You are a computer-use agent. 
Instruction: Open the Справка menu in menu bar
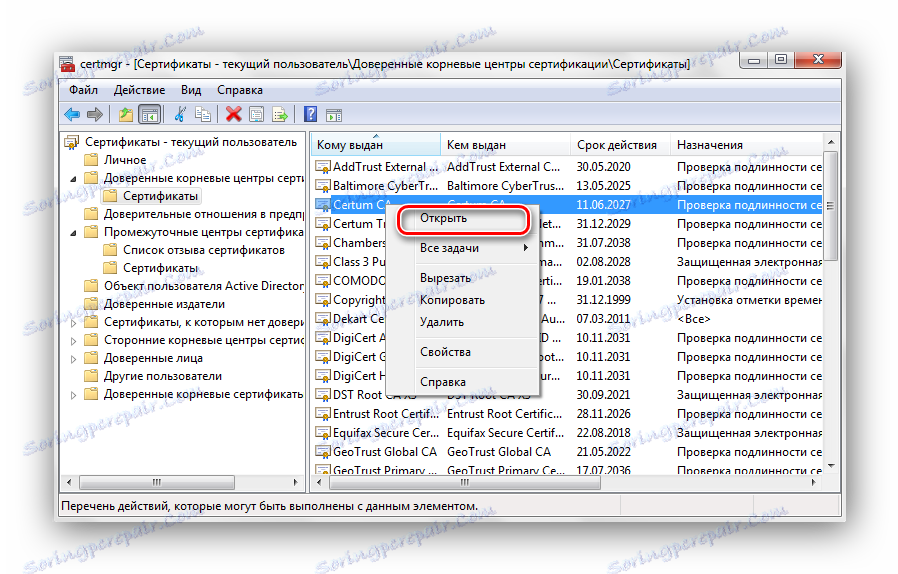point(239,90)
